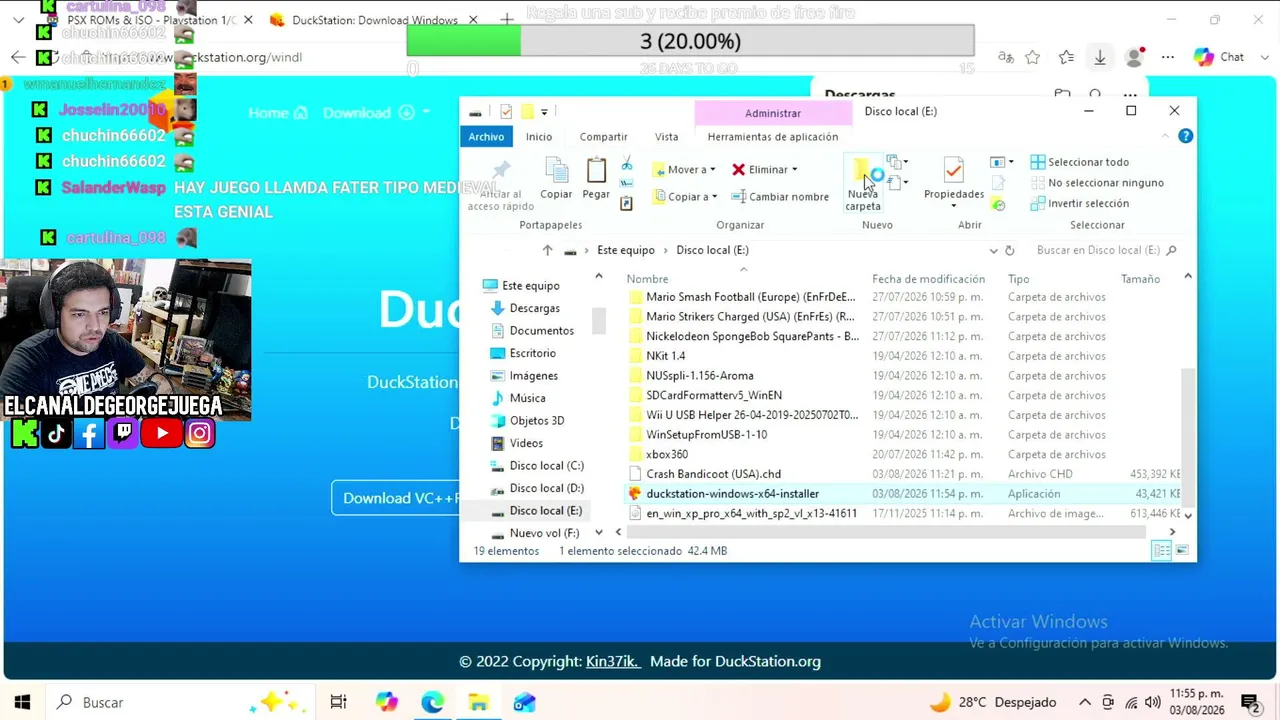
Task: Open quick access toolbar customize dropdown
Action: 544,111
